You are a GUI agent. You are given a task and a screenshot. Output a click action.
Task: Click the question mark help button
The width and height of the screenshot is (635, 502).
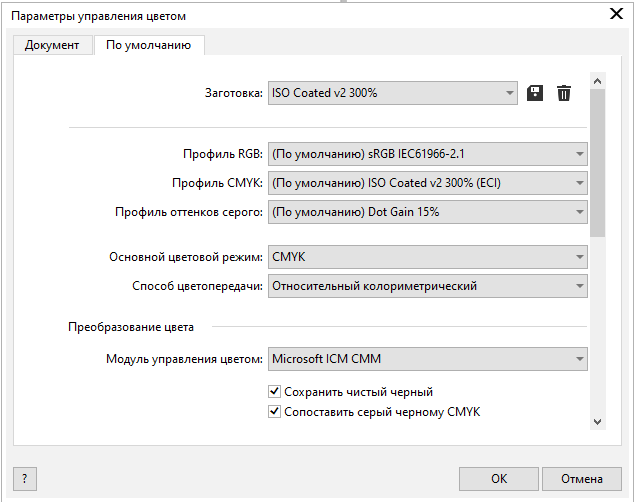23,478
